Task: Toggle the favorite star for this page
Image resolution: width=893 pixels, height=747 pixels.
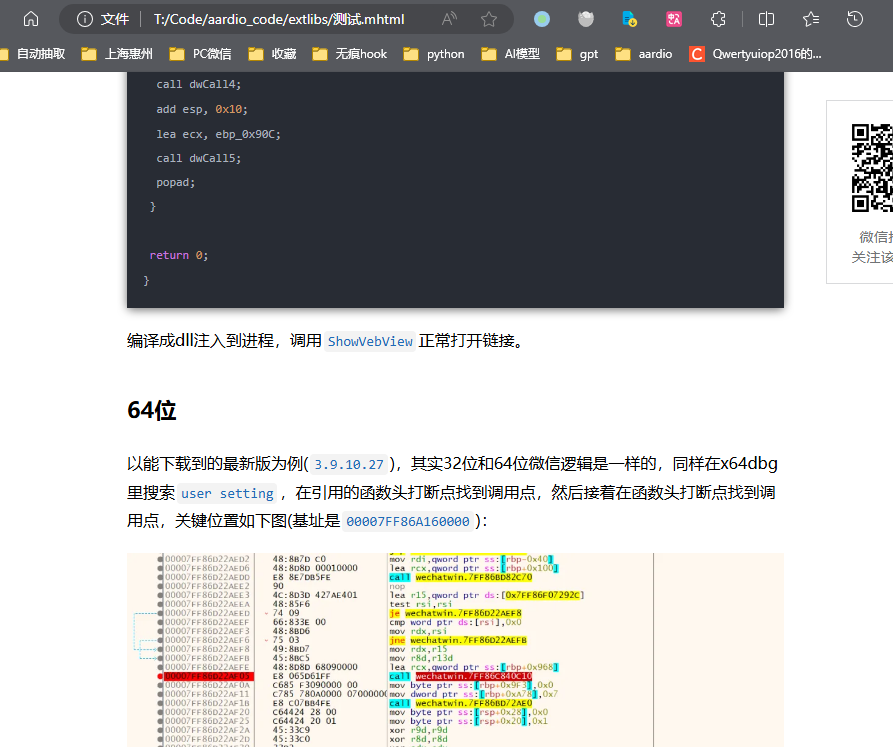Action: coord(487,18)
